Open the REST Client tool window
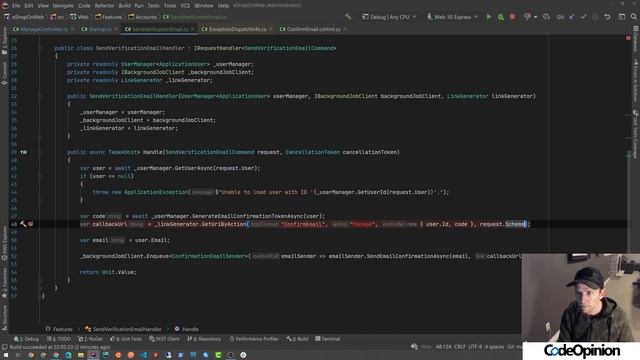The height and width of the screenshot is (360, 640). [164, 339]
